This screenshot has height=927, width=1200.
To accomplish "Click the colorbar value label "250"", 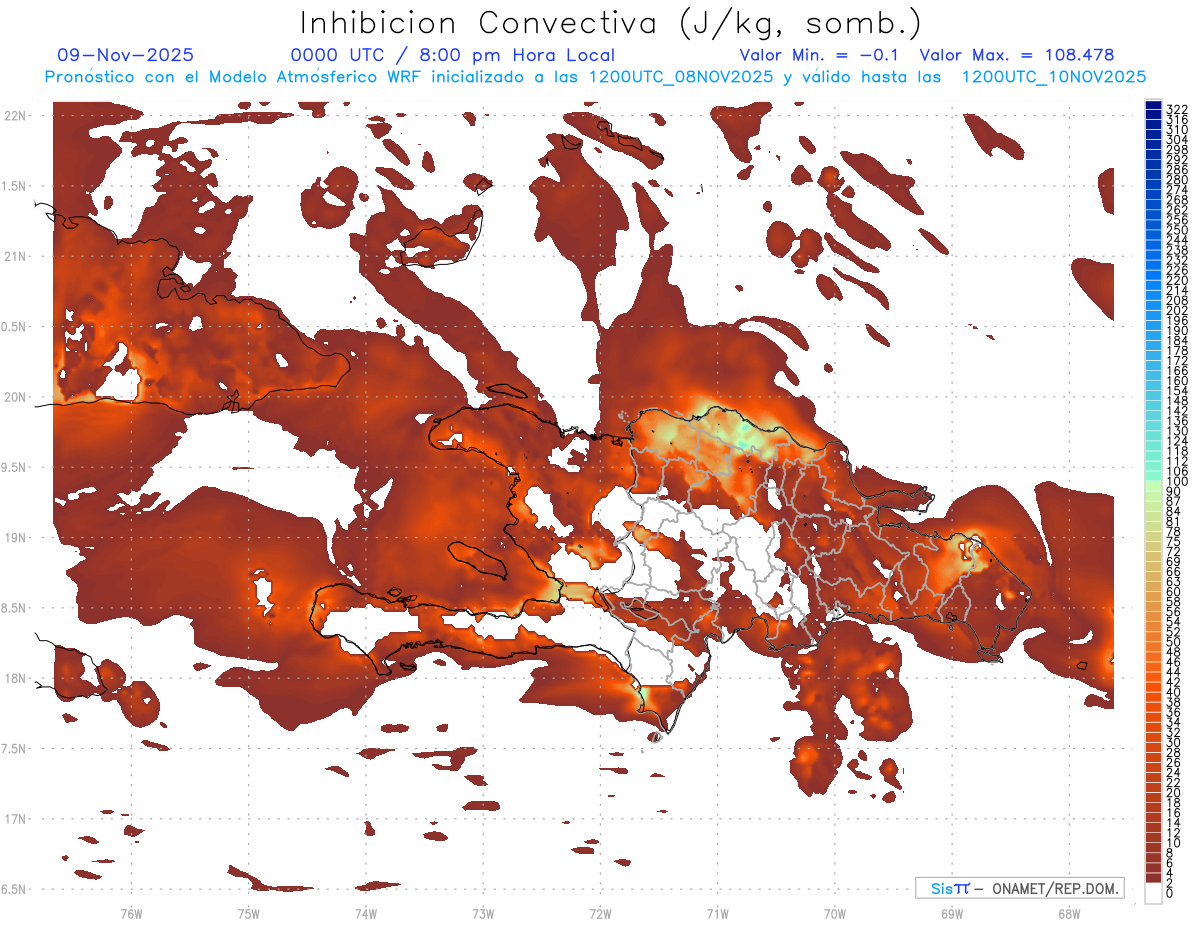I will point(1177,230).
